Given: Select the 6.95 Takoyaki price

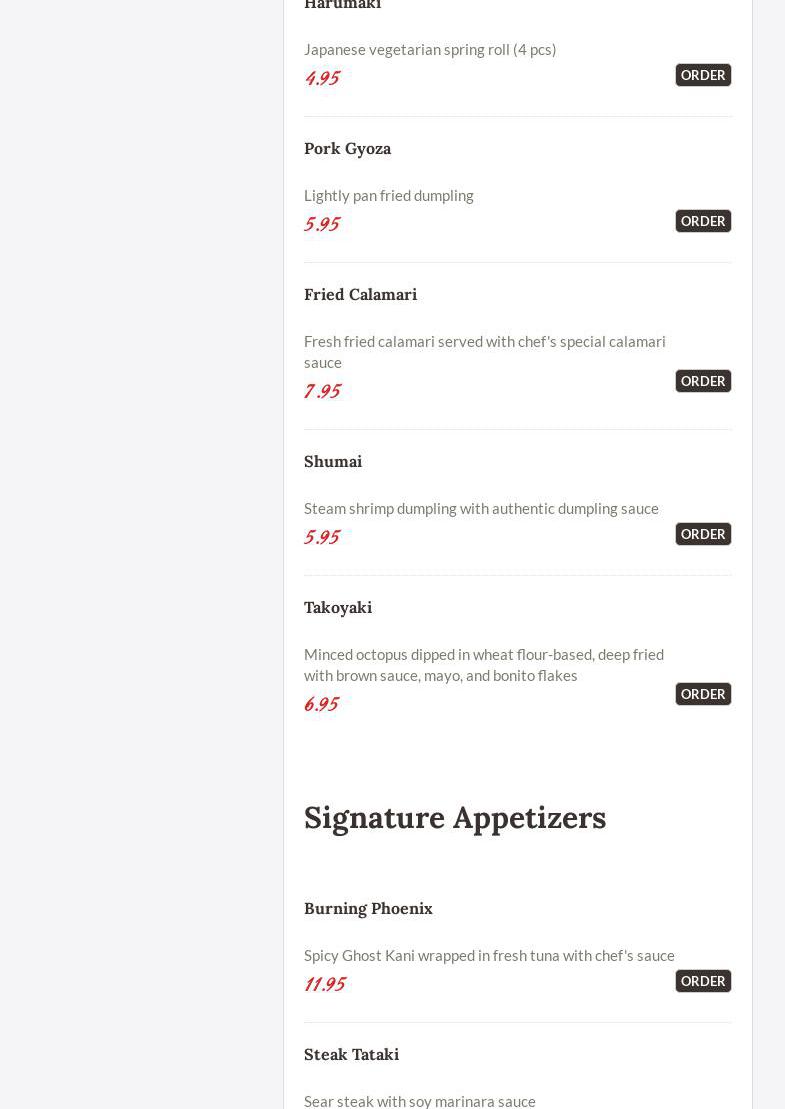Looking at the screenshot, I should click(321, 704).
